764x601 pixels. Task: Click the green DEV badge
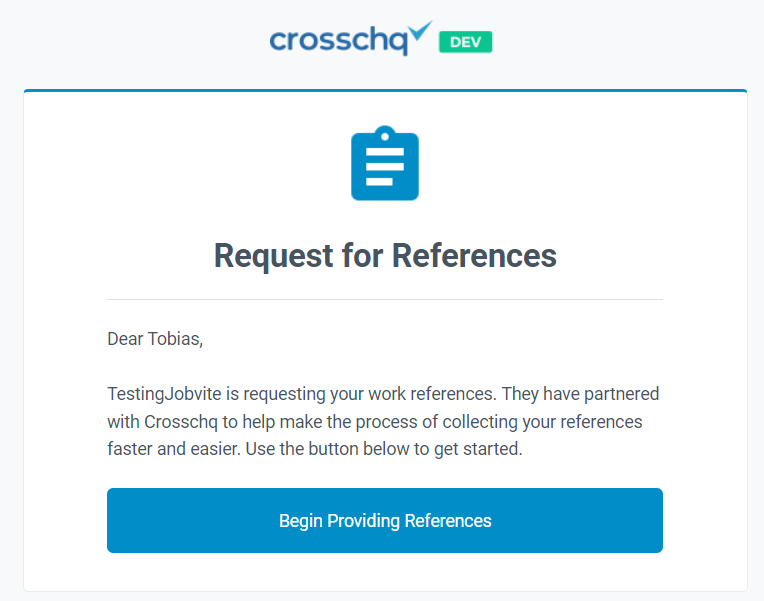click(x=465, y=42)
